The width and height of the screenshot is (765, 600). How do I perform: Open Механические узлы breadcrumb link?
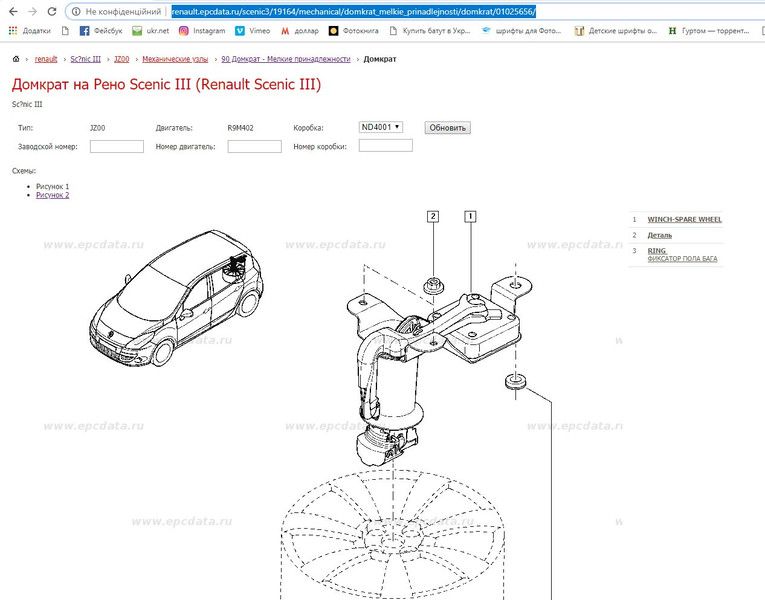(175, 59)
